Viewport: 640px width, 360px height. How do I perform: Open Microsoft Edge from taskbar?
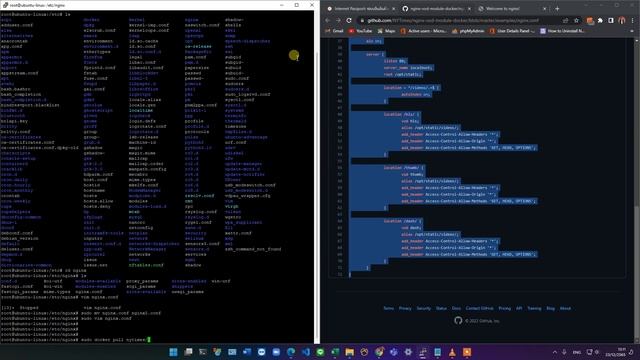click(x=291, y=352)
